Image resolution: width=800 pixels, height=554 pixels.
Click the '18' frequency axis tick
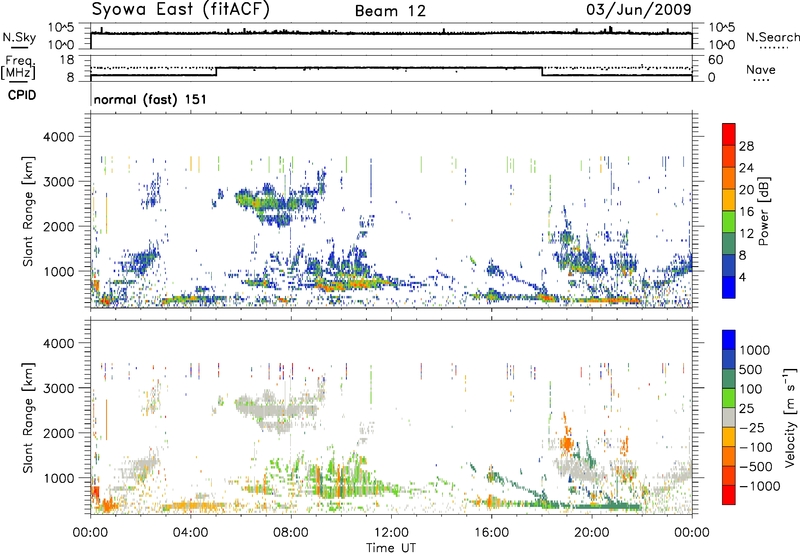[x=66, y=59]
